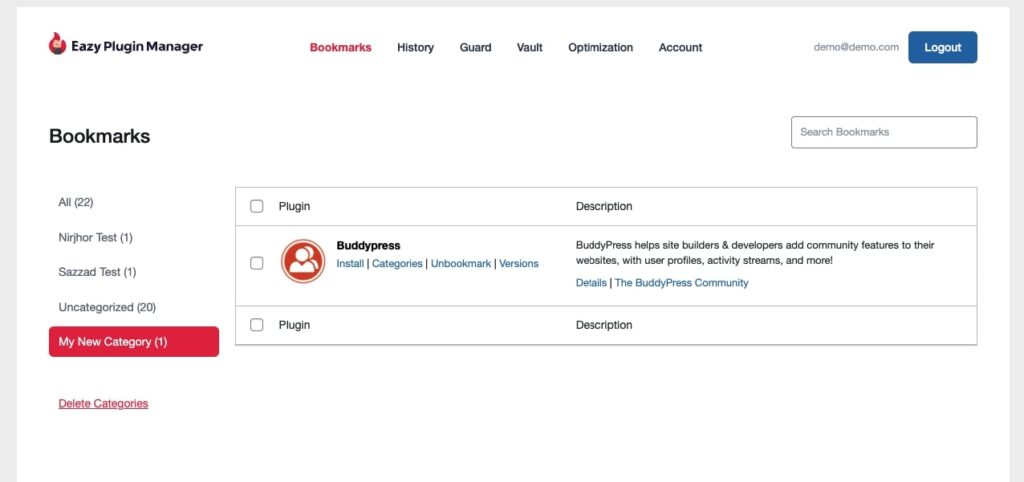Open The BuddyPress Community link

click(681, 283)
